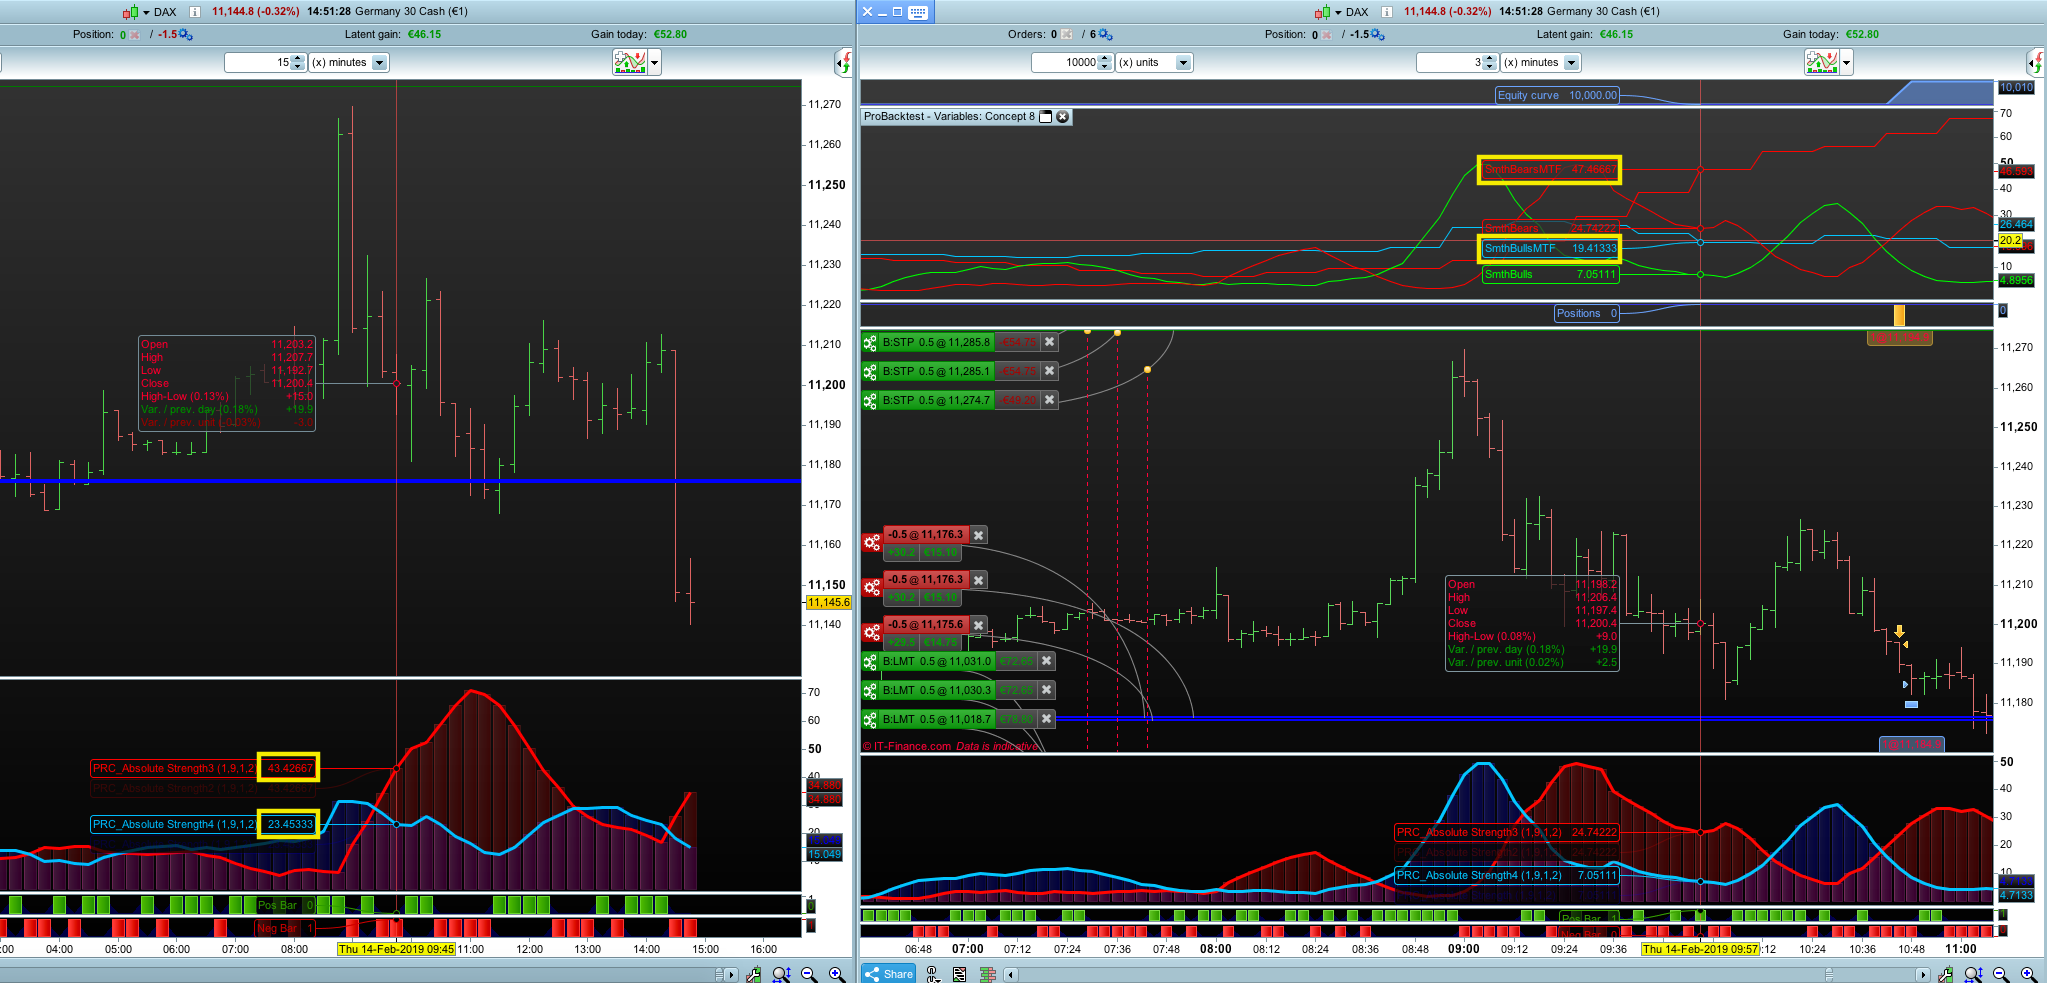The image size is (2047, 983).
Task: Cancel the B:STP 0.5 @ 11,274.7 order
Action: 1049,400
